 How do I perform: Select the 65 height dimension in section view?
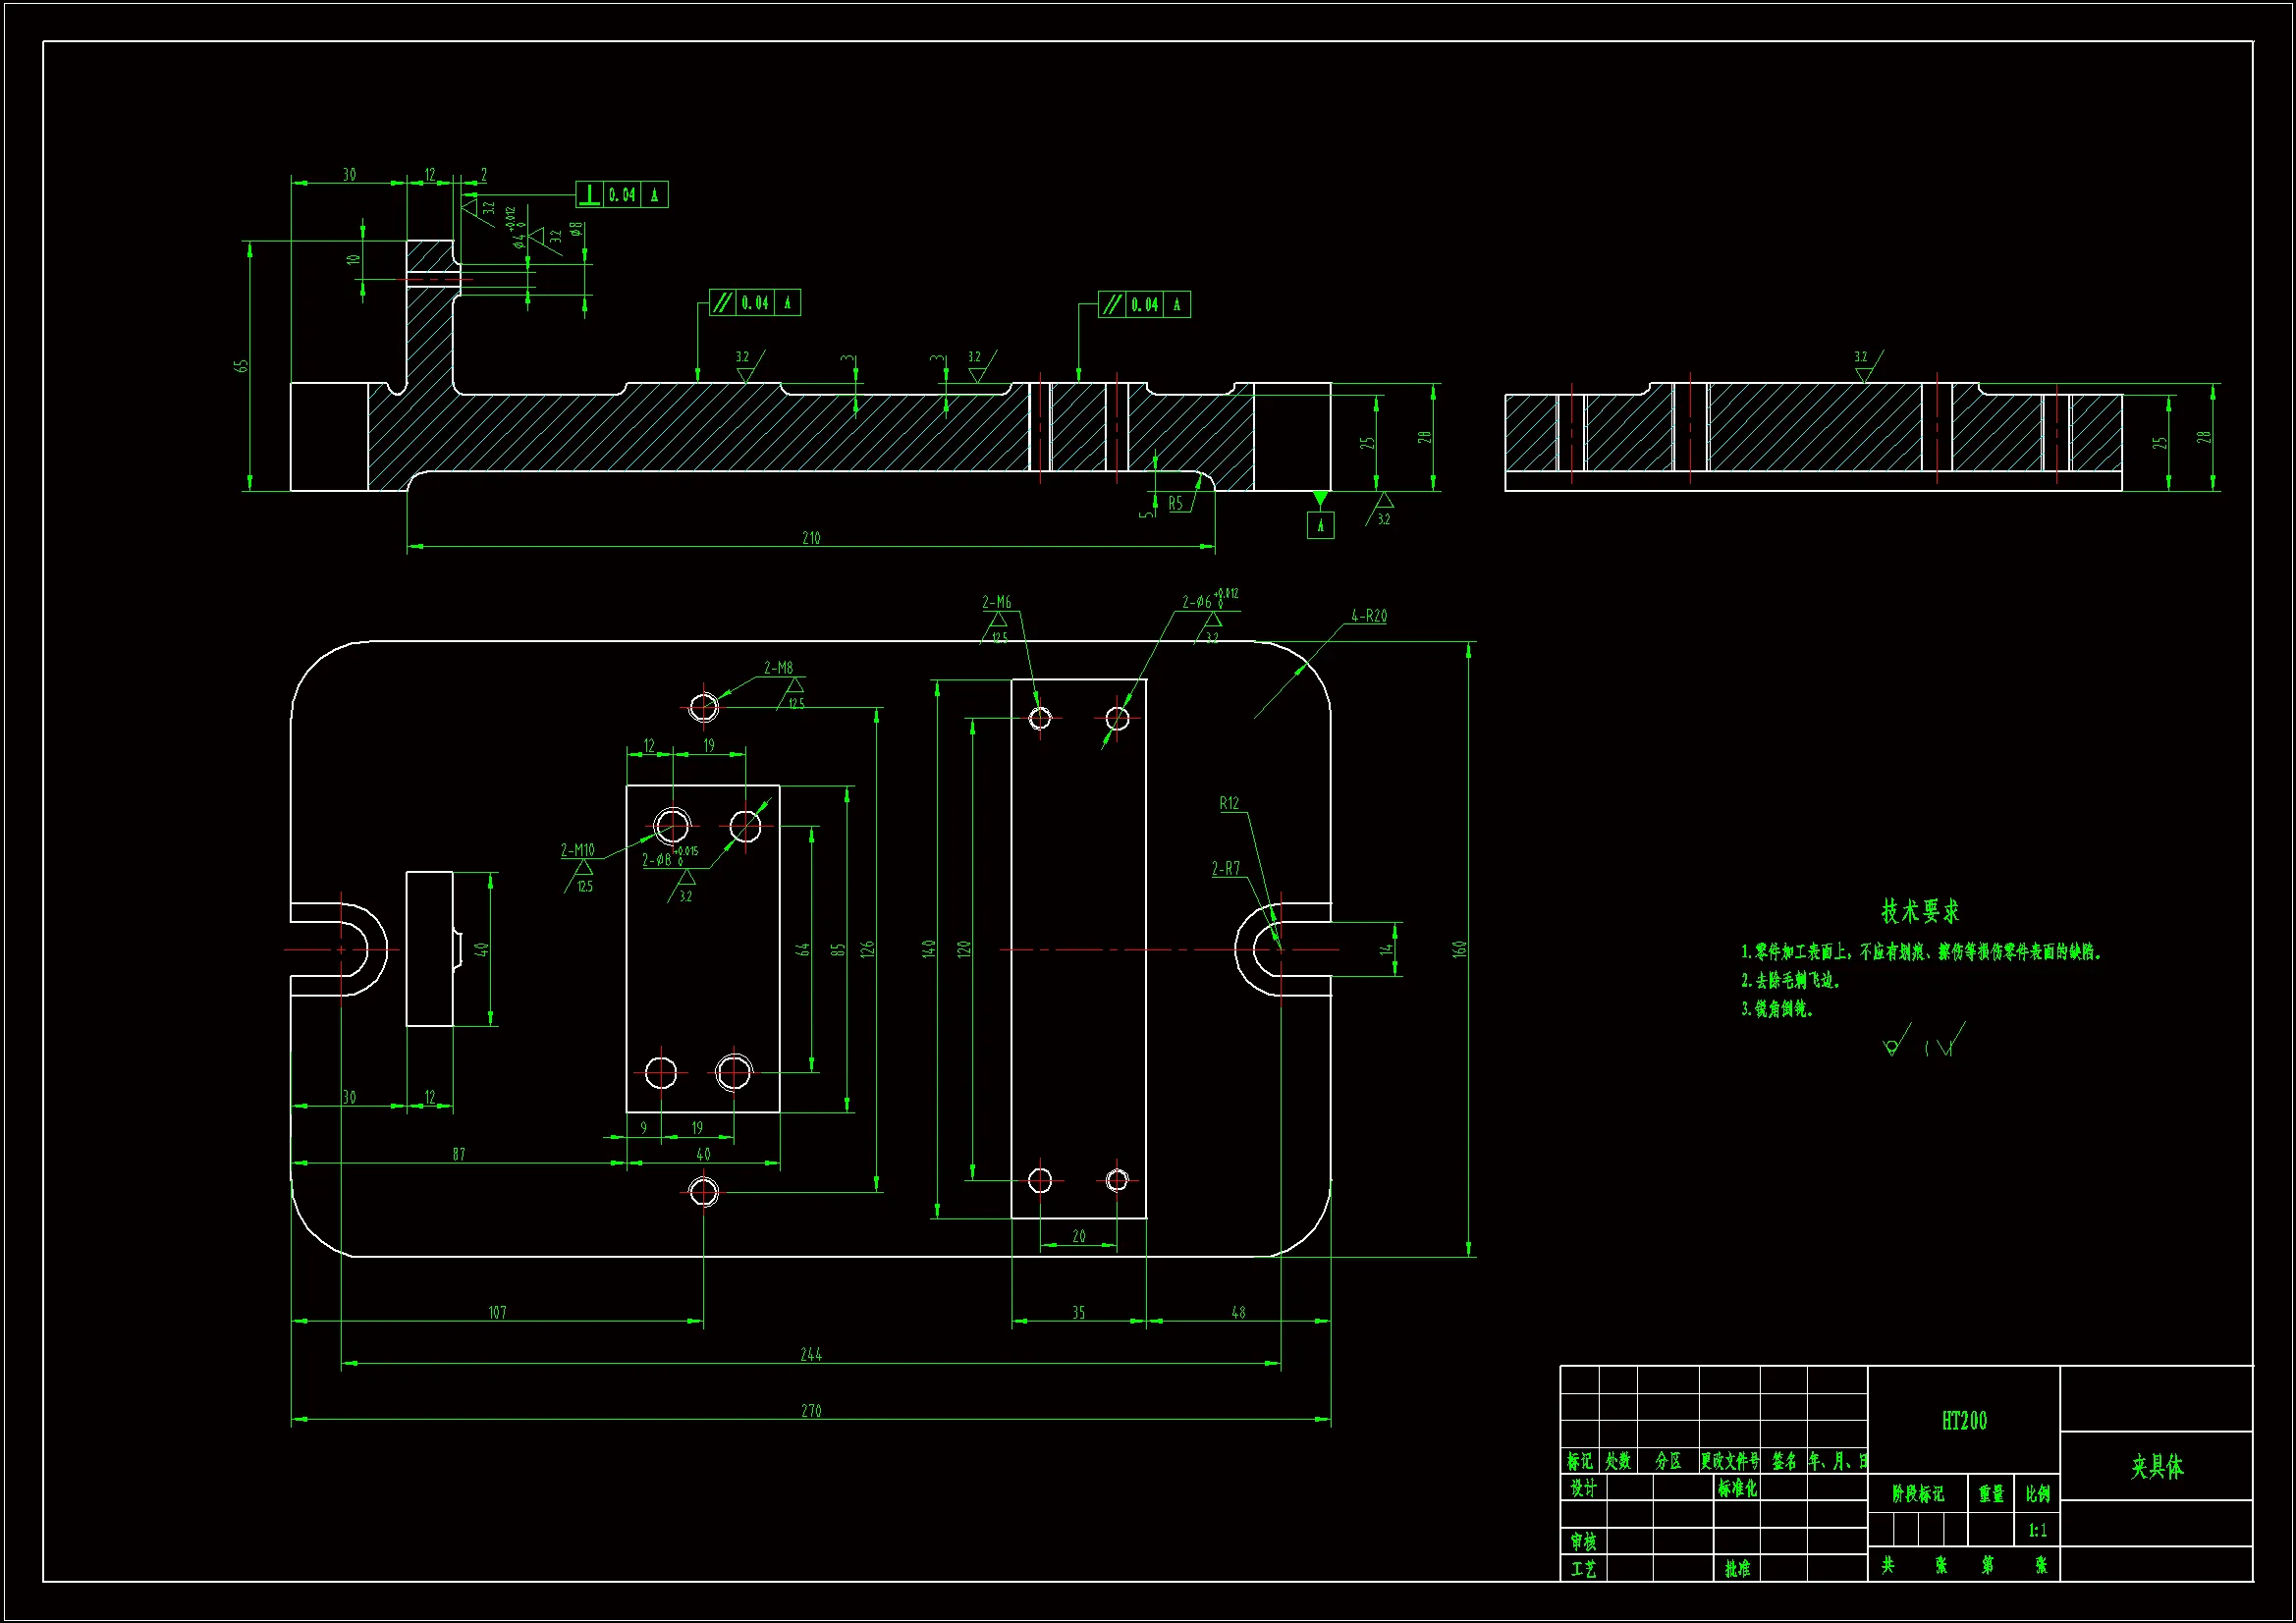pyautogui.click(x=241, y=367)
